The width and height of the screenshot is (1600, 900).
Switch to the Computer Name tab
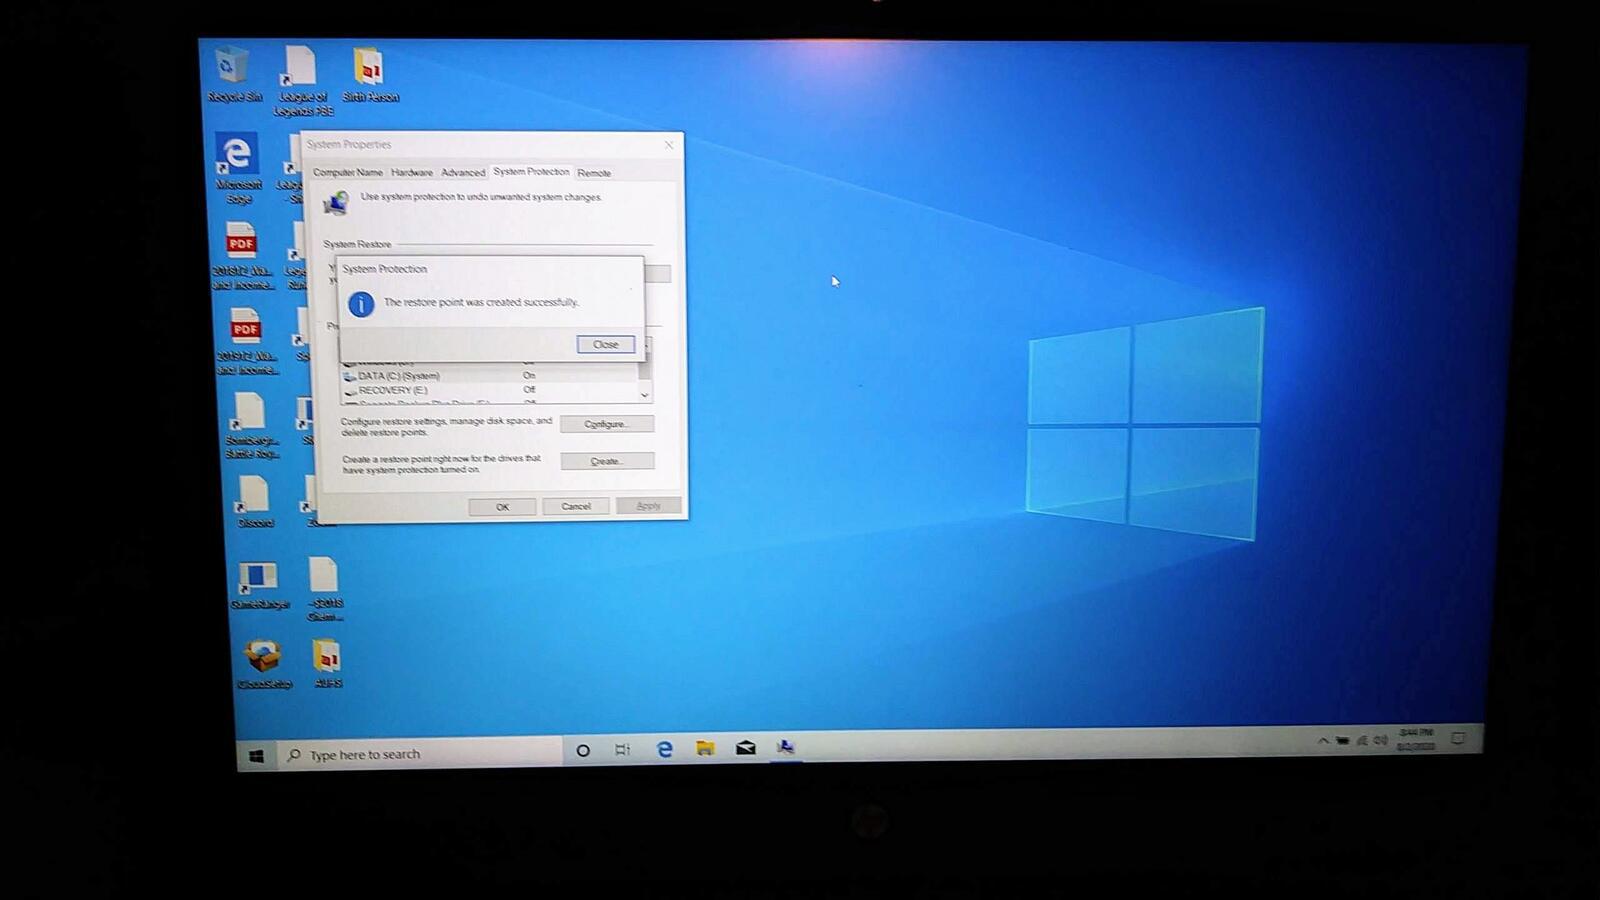pos(347,172)
